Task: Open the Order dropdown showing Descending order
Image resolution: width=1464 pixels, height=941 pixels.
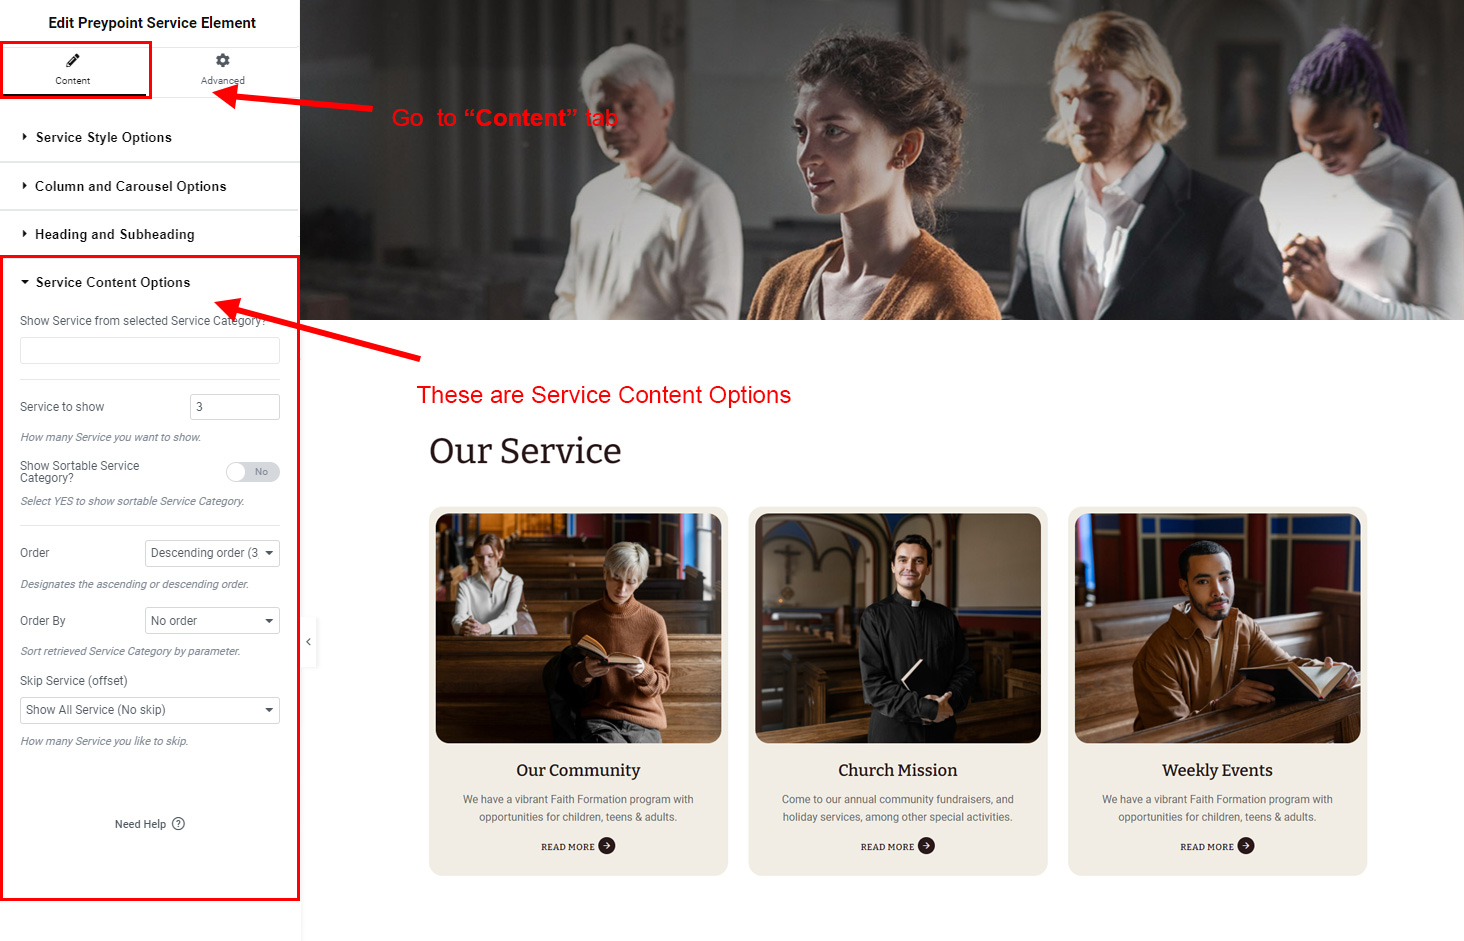Action: pyautogui.click(x=212, y=553)
